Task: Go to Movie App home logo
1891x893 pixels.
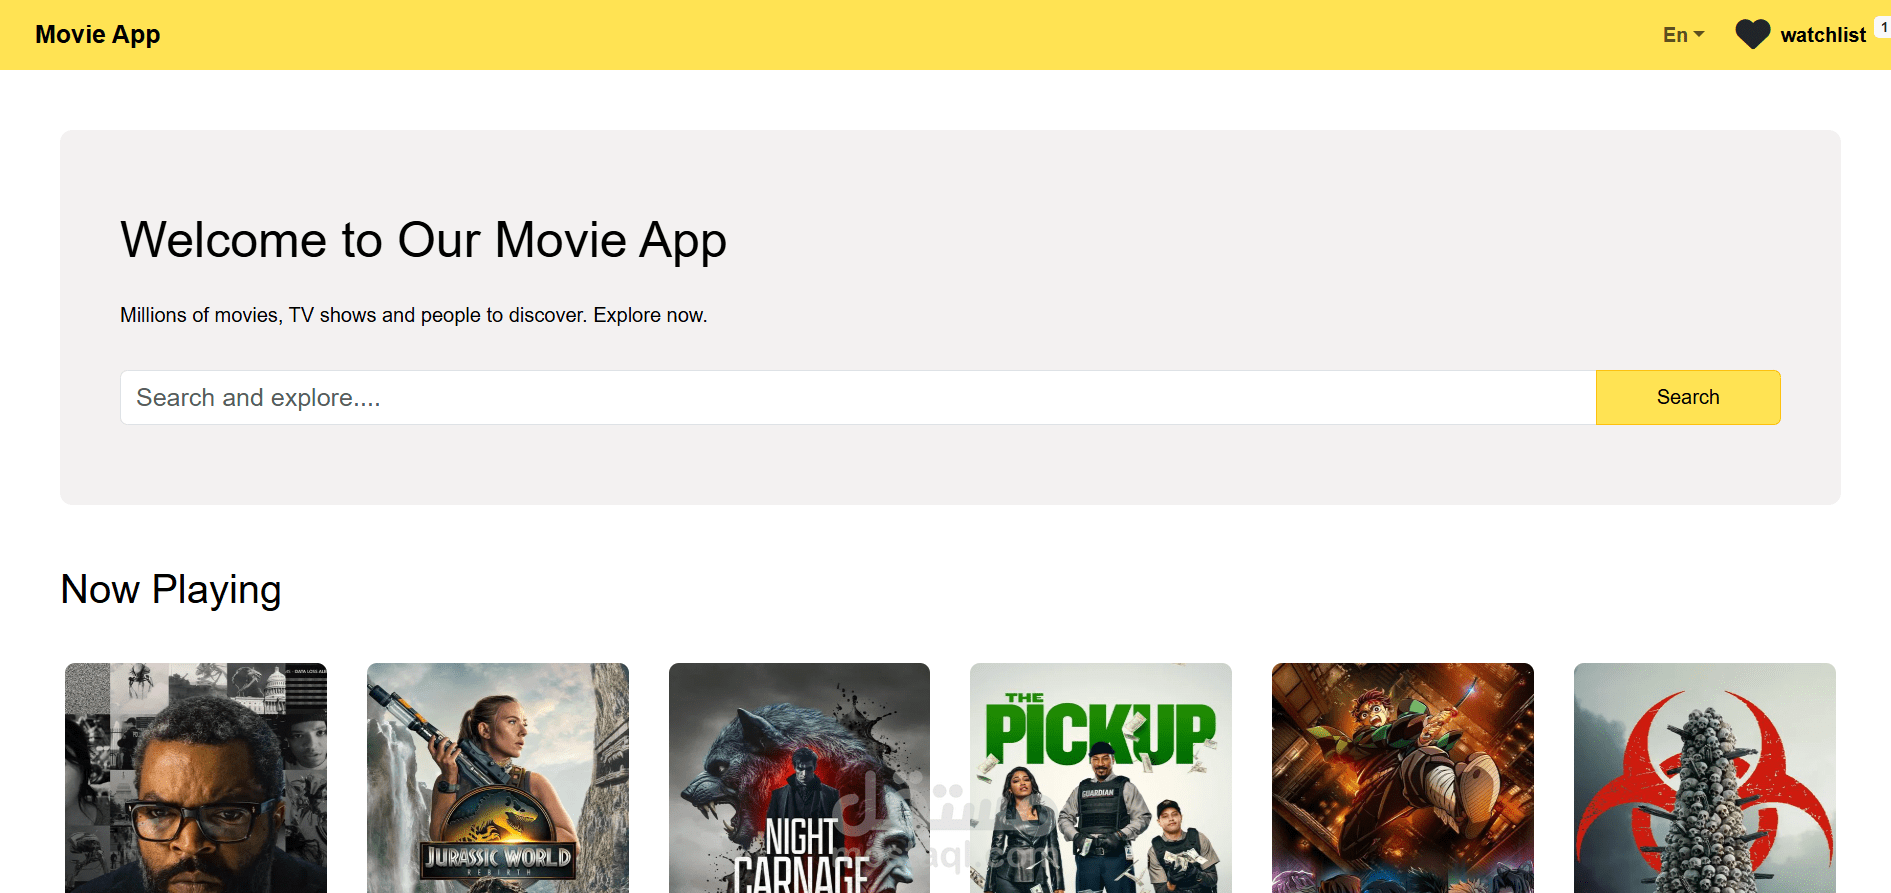Action: click(x=98, y=34)
